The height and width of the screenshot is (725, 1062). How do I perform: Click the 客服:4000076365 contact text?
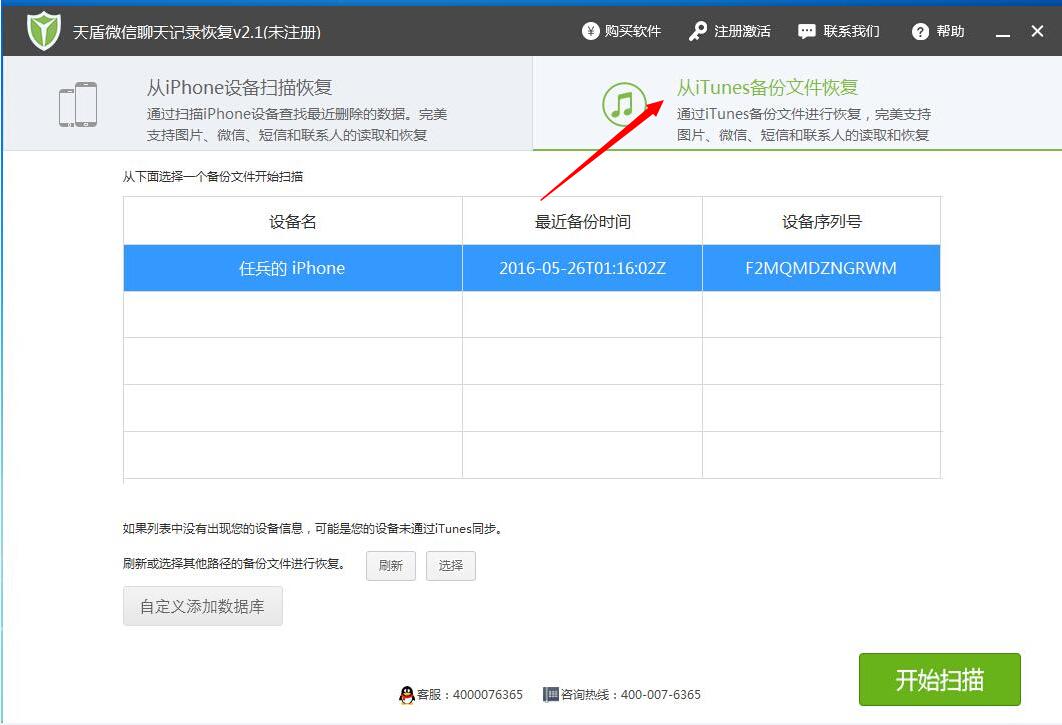click(462, 695)
